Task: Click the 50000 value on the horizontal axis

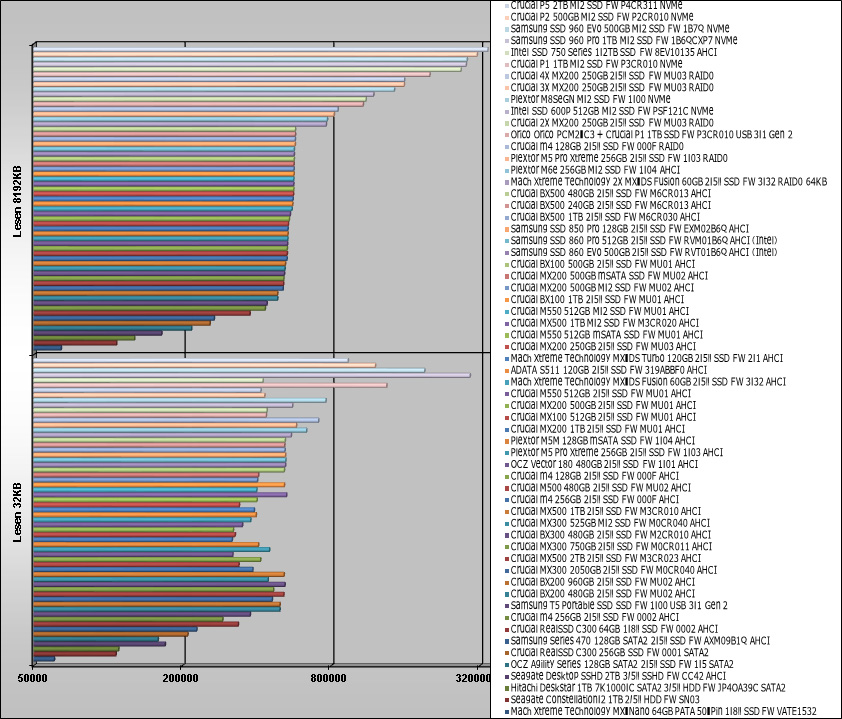Action: click(x=32, y=678)
